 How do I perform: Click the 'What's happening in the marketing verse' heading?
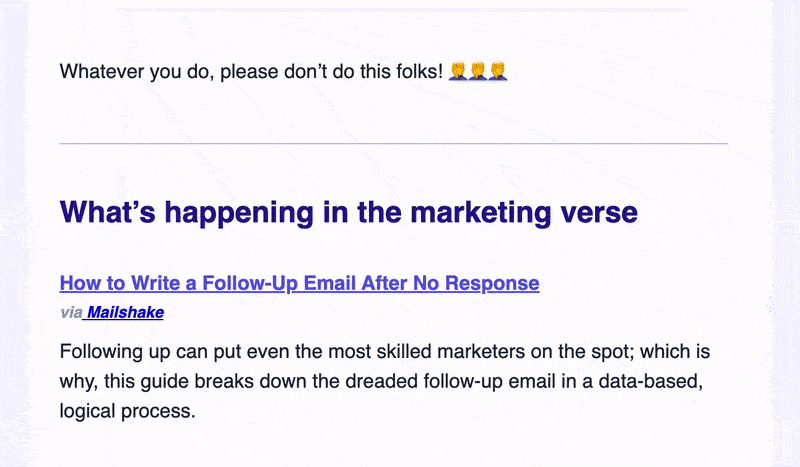tap(348, 212)
